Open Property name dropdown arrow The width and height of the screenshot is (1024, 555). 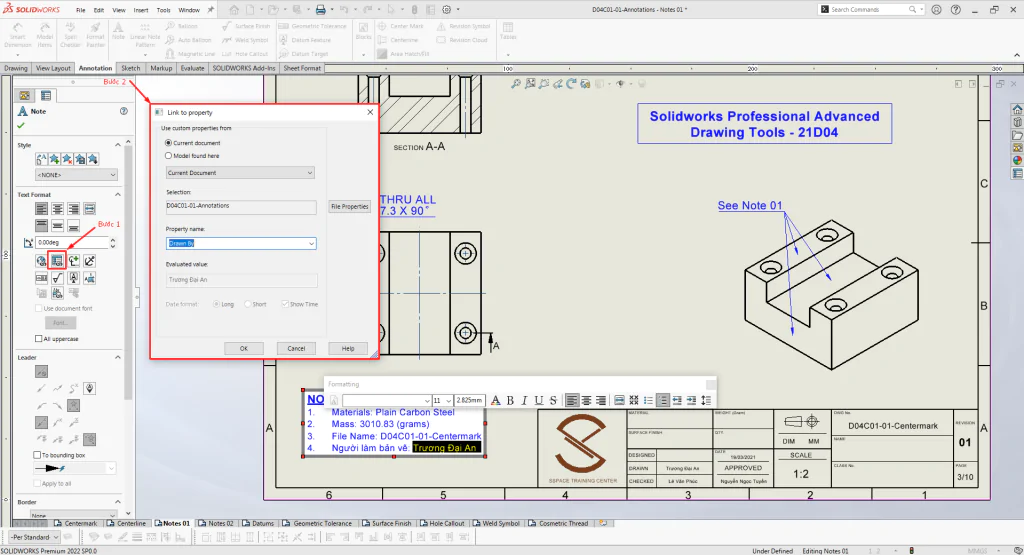pos(311,244)
